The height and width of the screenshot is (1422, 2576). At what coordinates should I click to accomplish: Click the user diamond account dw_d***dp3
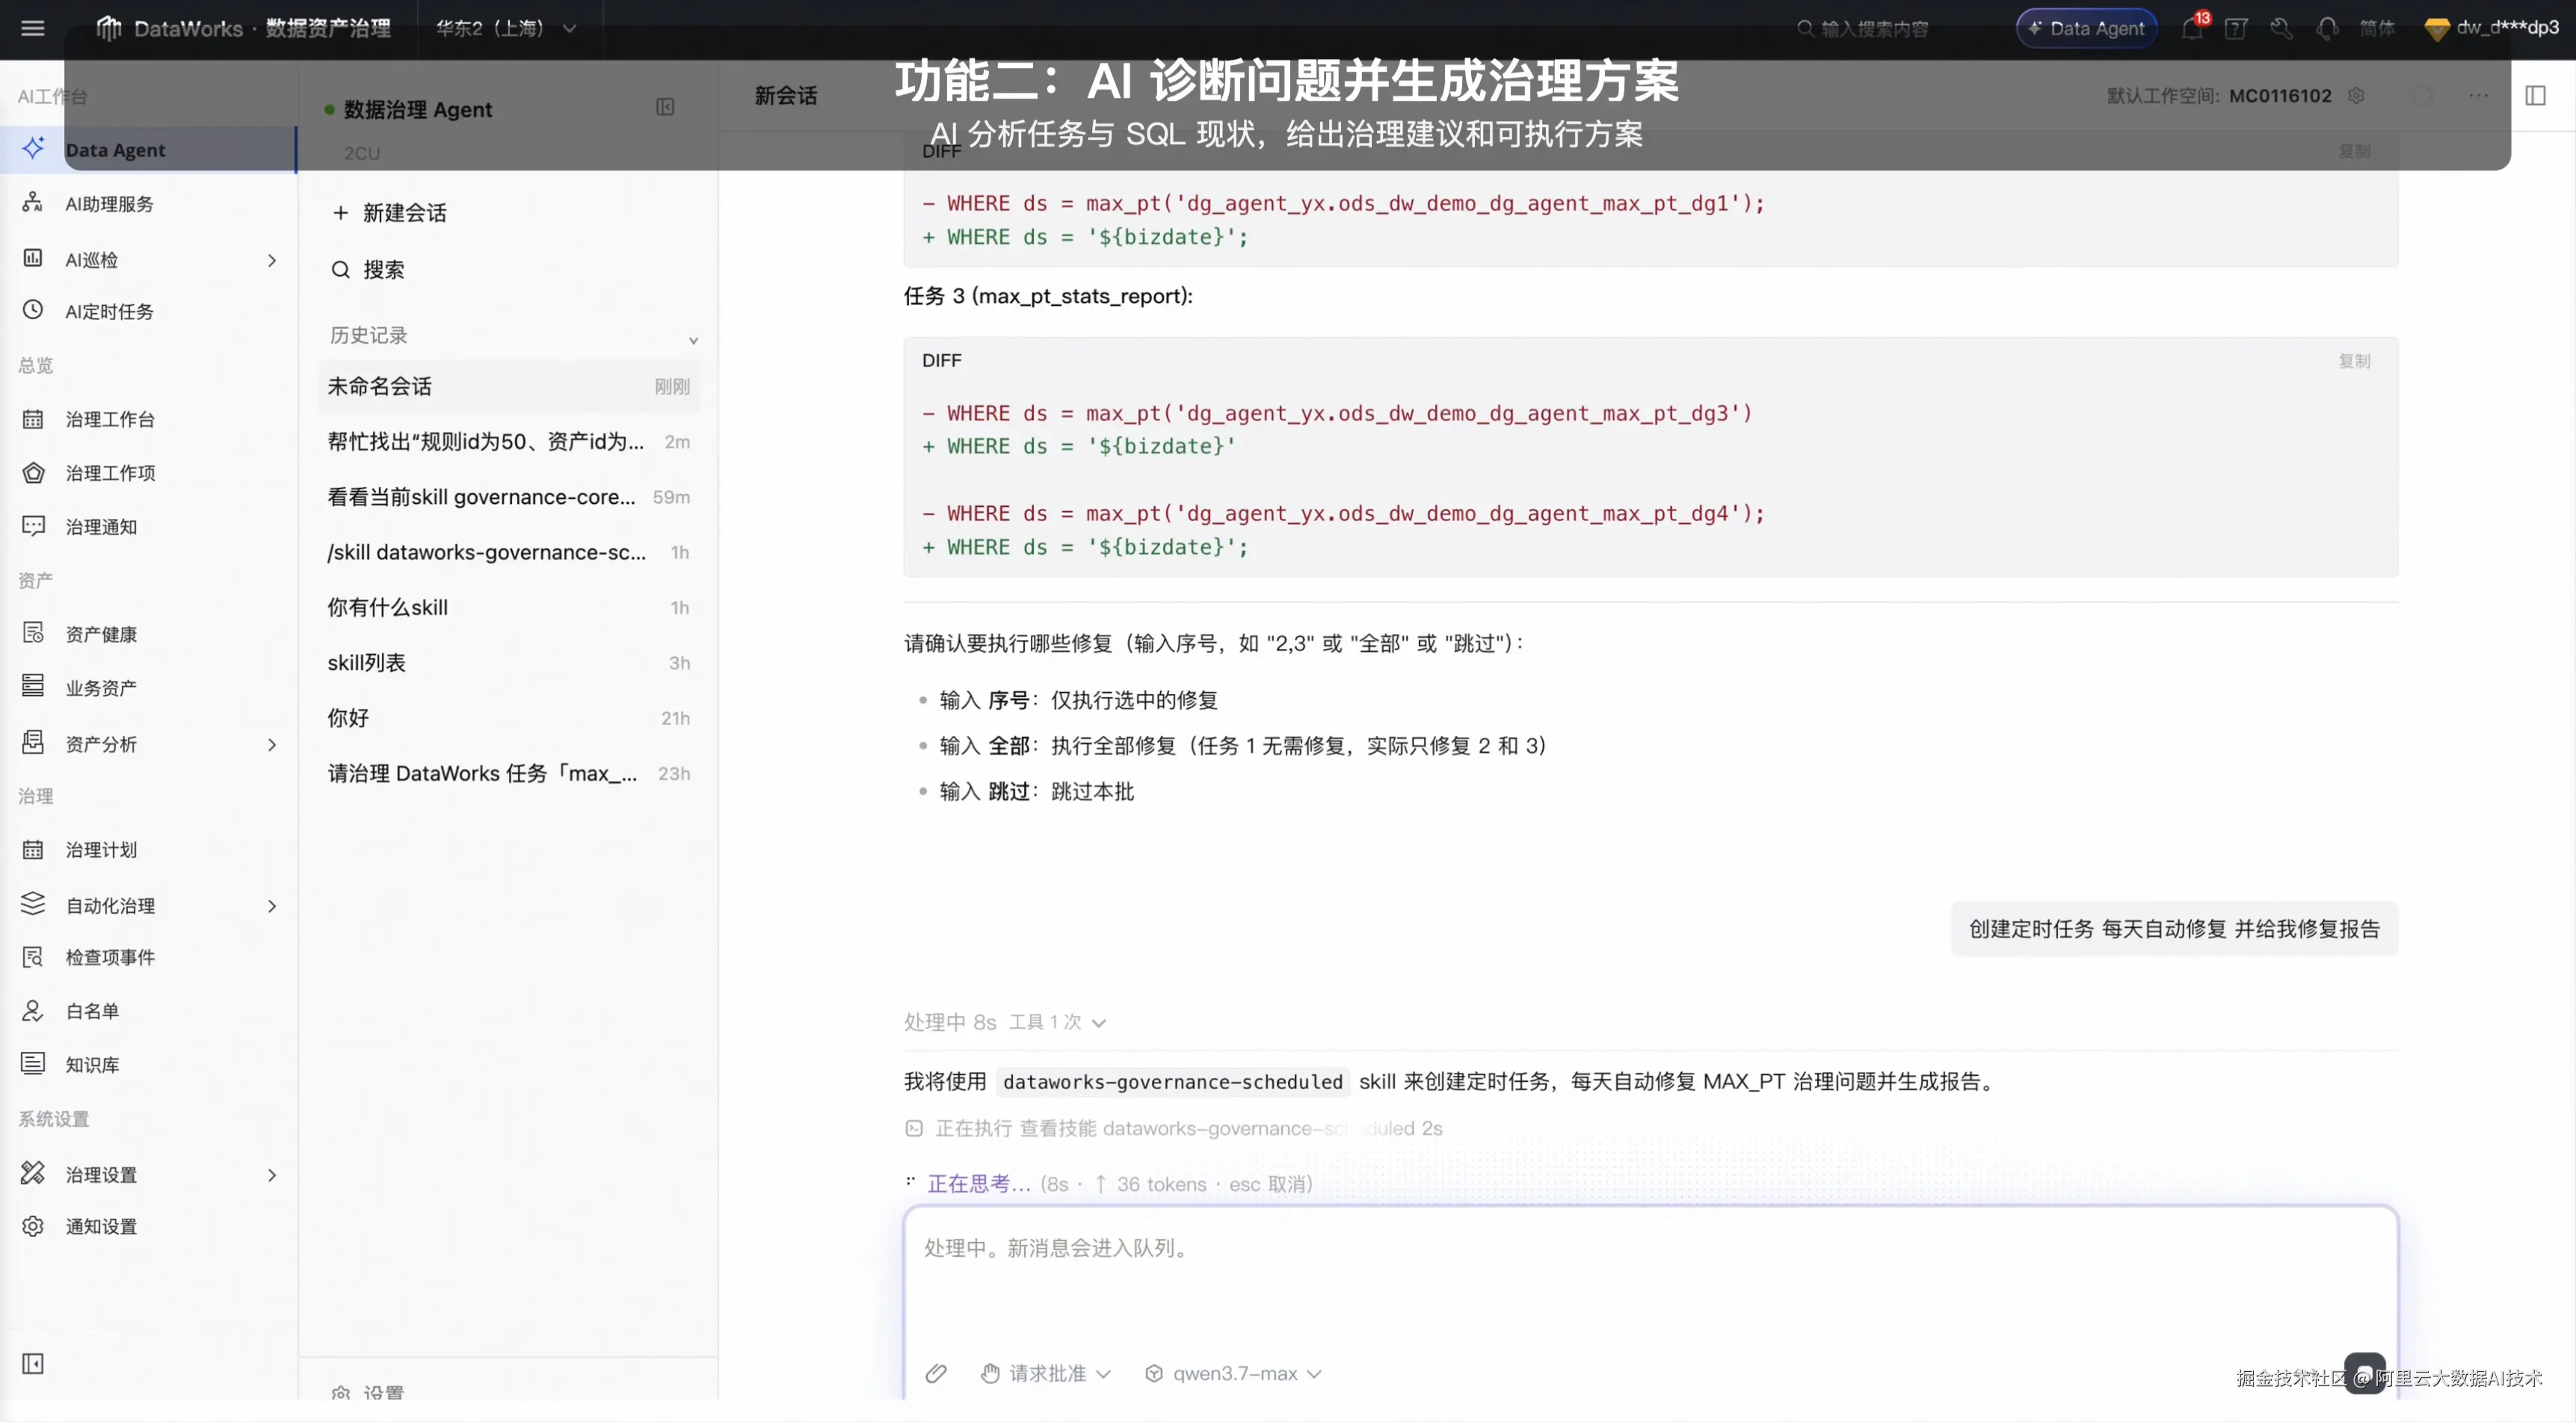(x=2492, y=28)
